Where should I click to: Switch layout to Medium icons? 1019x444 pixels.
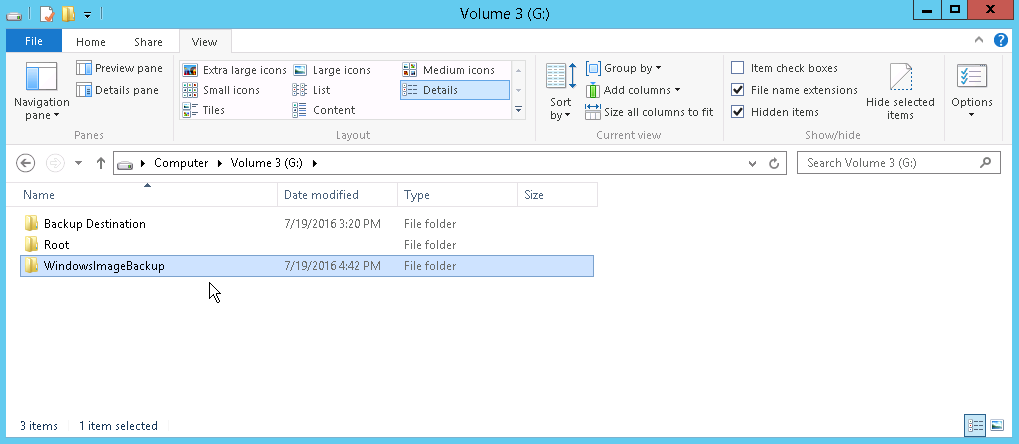[449, 70]
